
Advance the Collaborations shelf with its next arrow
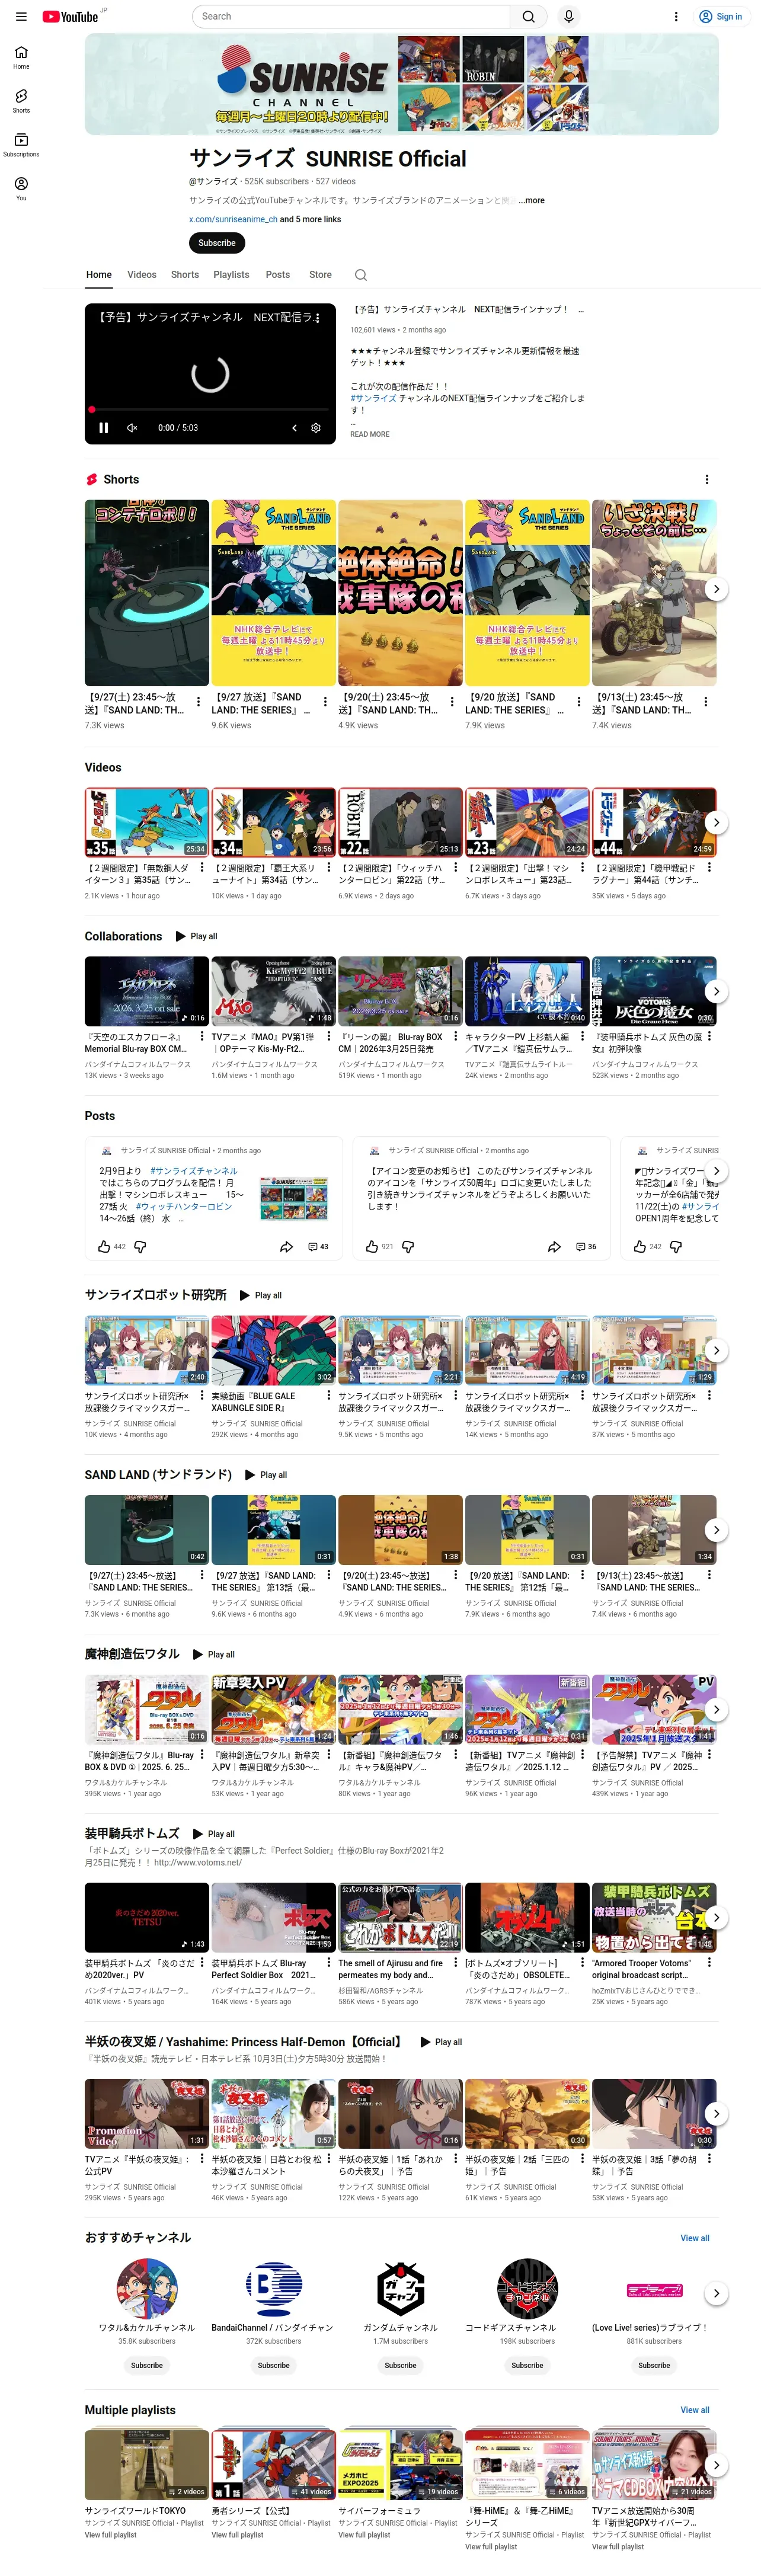[716, 991]
